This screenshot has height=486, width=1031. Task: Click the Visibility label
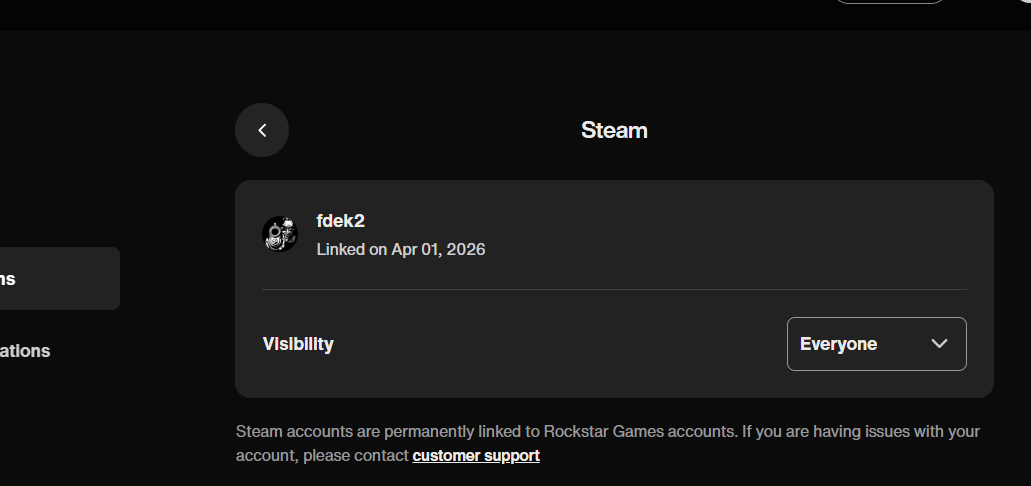click(298, 344)
